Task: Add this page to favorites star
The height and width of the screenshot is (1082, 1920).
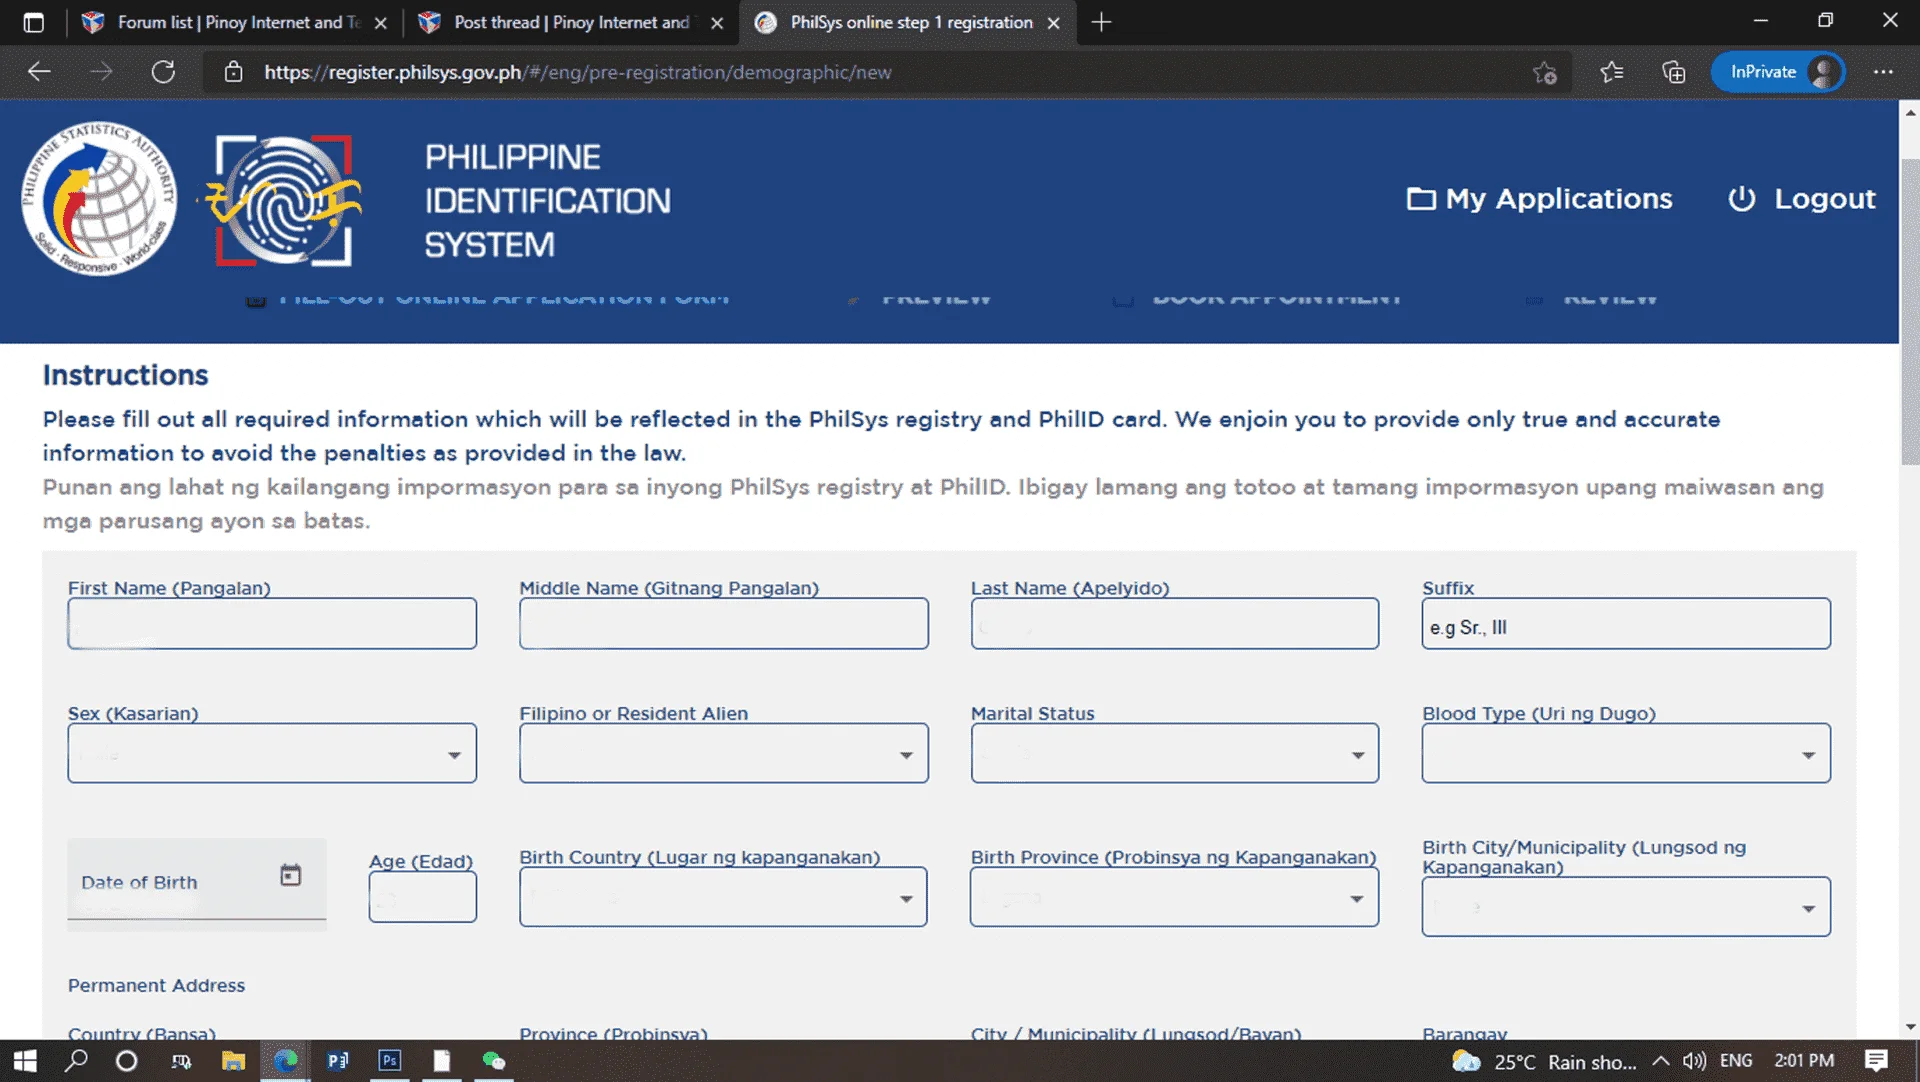Action: 1544,72
